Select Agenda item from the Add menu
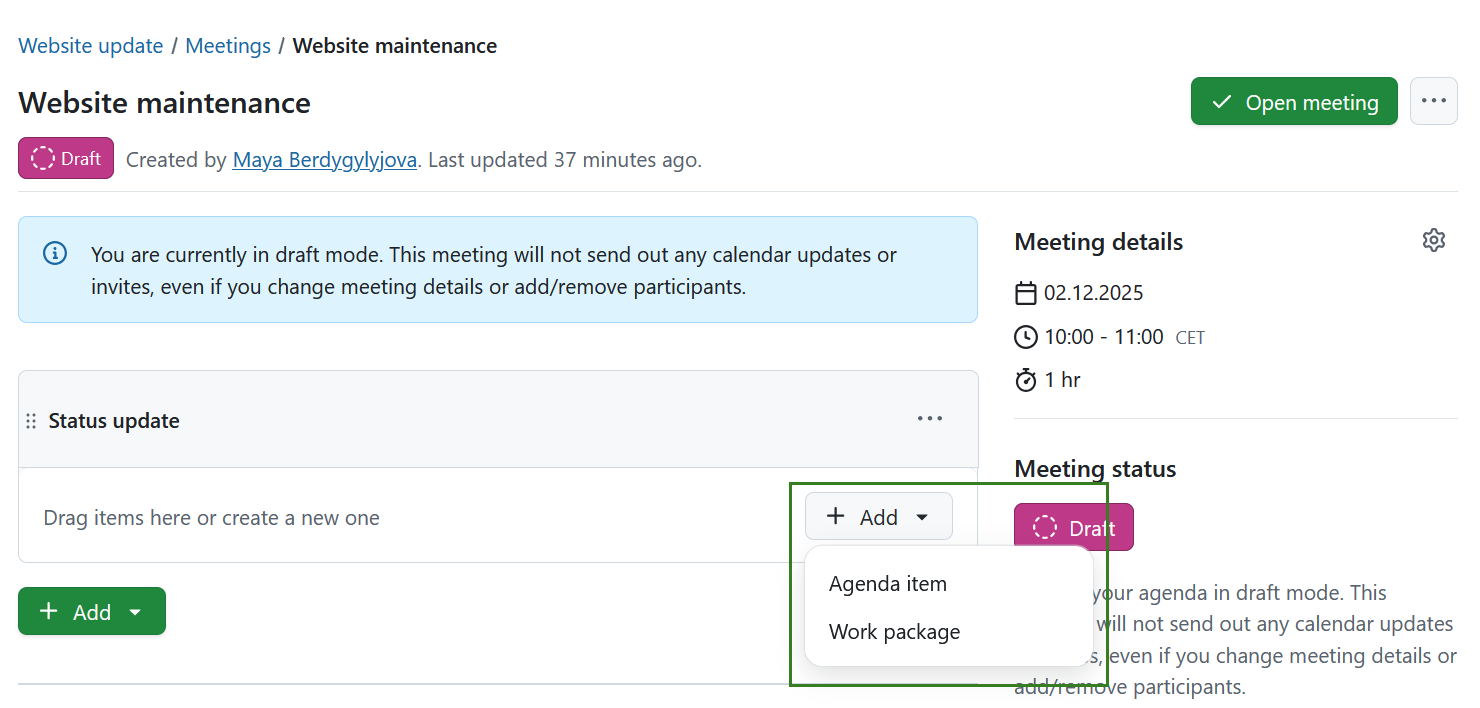1480x708 pixels. click(x=887, y=584)
